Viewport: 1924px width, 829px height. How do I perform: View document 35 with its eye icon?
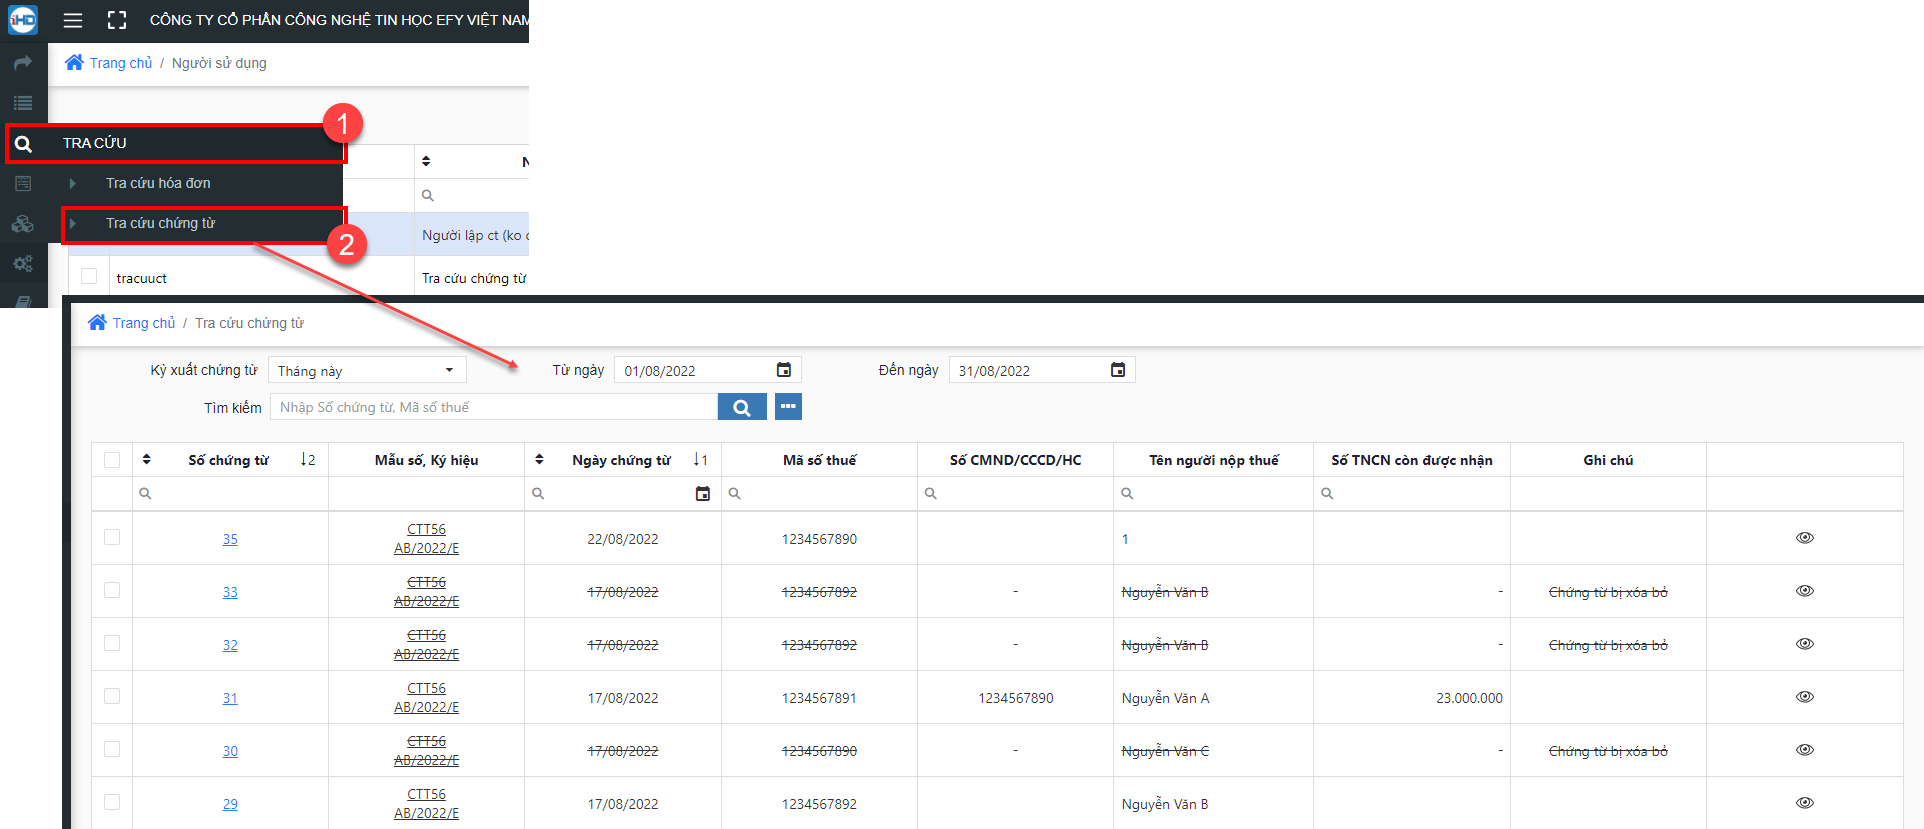click(x=1804, y=538)
